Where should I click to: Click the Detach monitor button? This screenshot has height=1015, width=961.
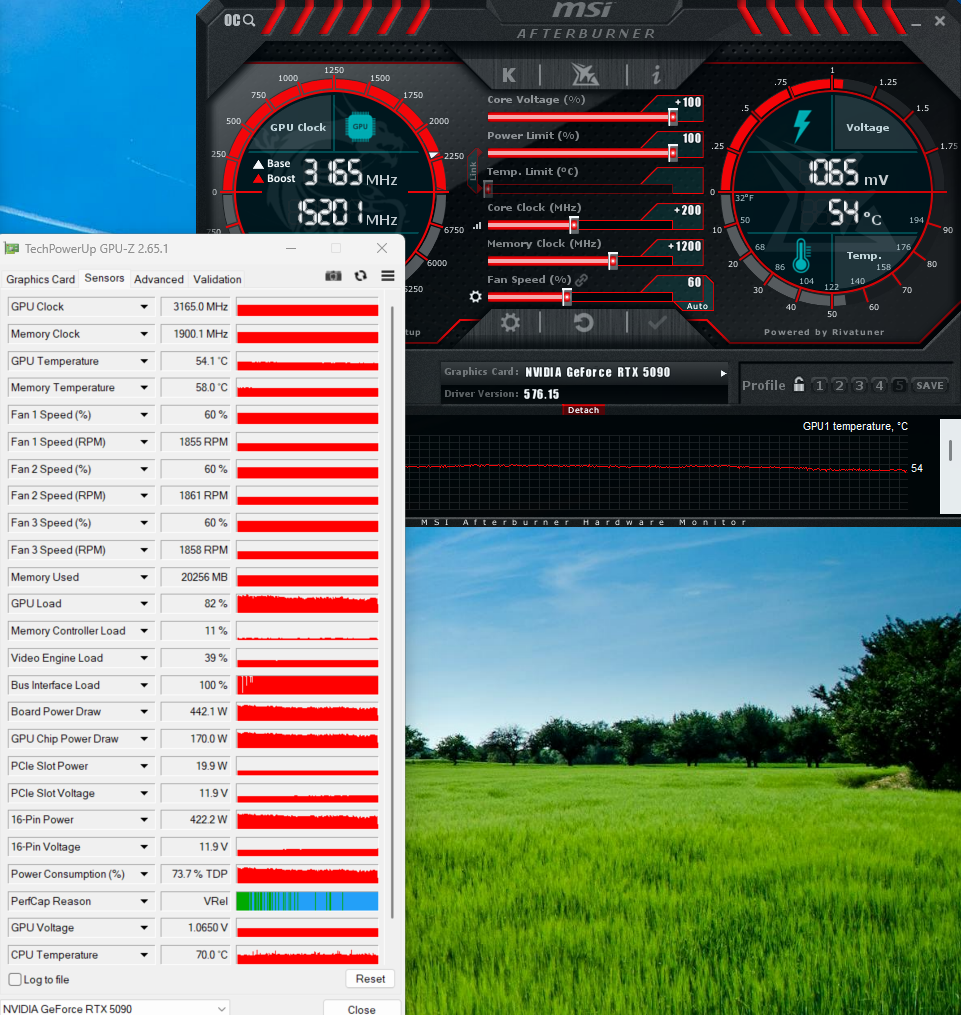(583, 410)
